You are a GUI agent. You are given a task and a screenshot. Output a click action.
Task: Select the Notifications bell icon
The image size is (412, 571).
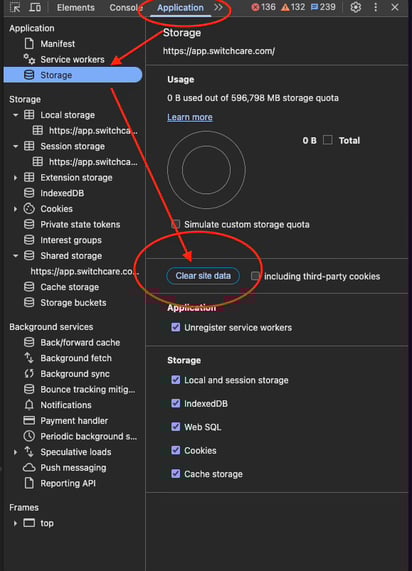click(29, 405)
